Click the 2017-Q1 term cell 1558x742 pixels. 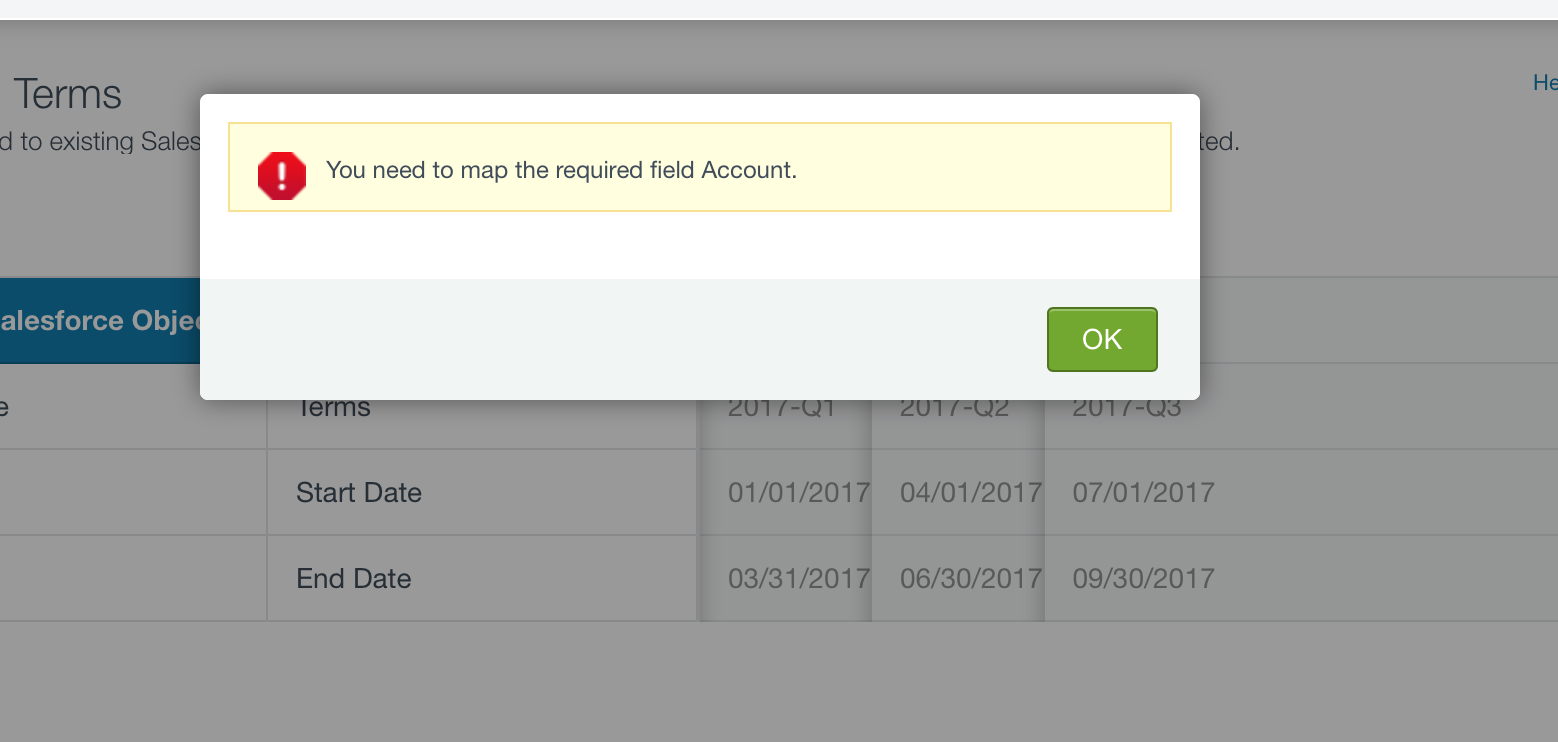[782, 408]
